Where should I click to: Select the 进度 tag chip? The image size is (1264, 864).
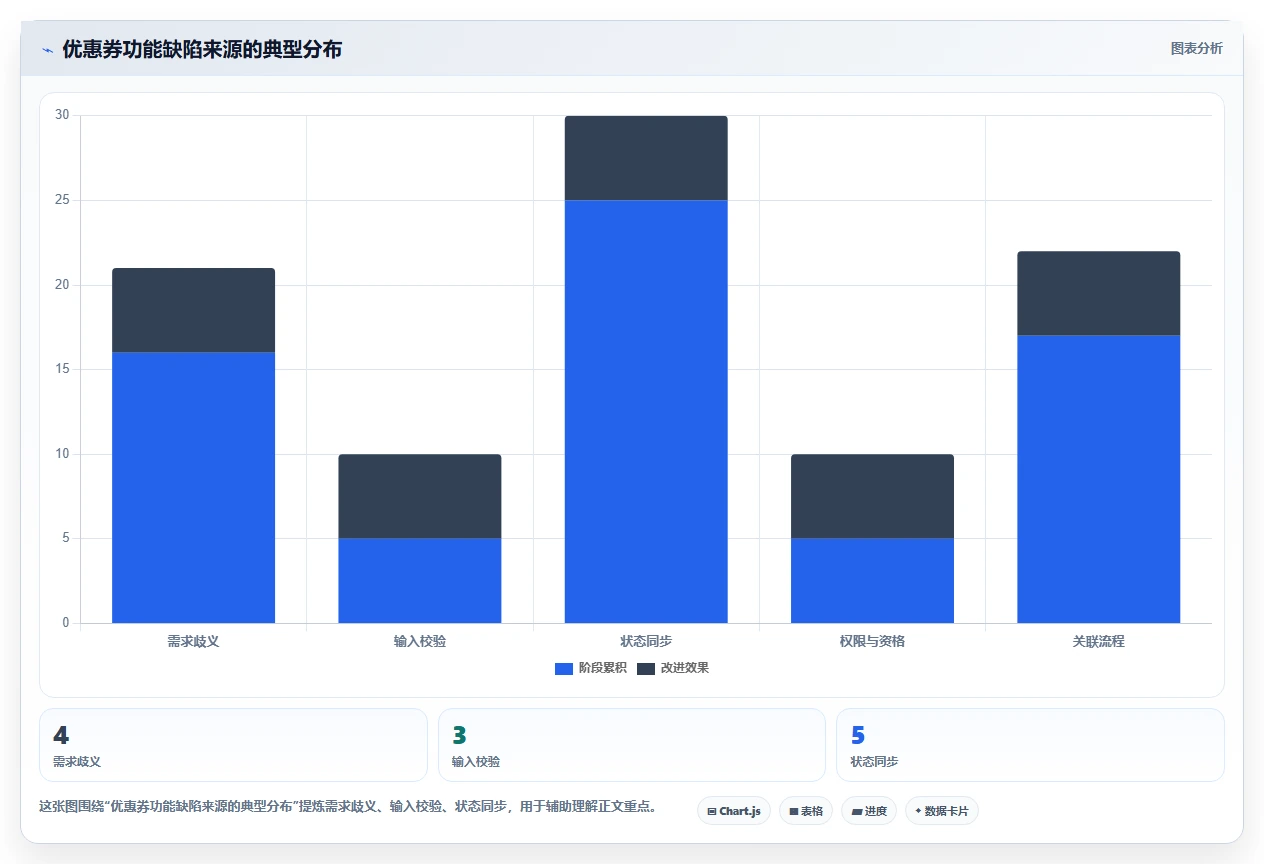(869, 811)
